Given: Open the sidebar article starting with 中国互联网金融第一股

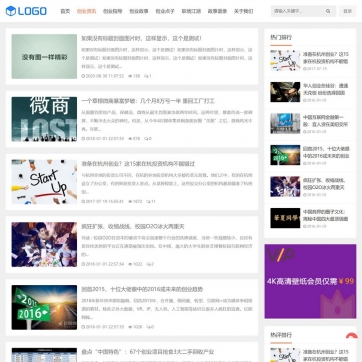Looking at the screenshot, I should point(325,121).
